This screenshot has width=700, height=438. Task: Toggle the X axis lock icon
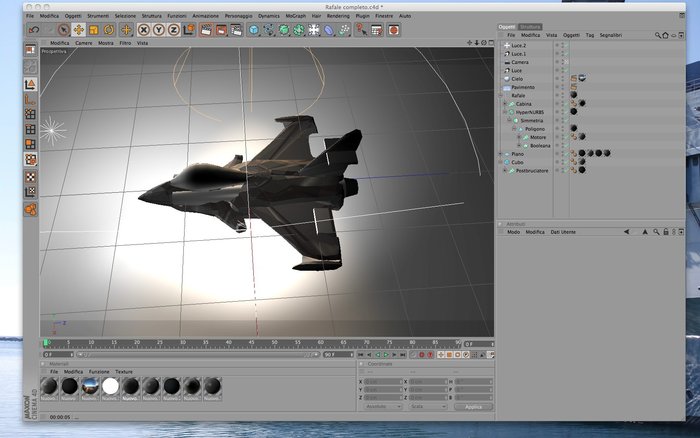pyautogui.click(x=143, y=30)
